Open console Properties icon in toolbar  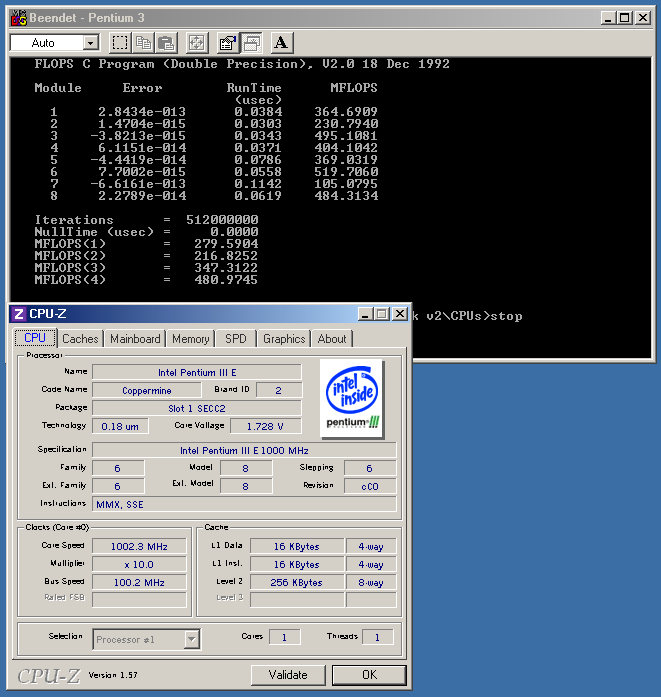click(228, 43)
